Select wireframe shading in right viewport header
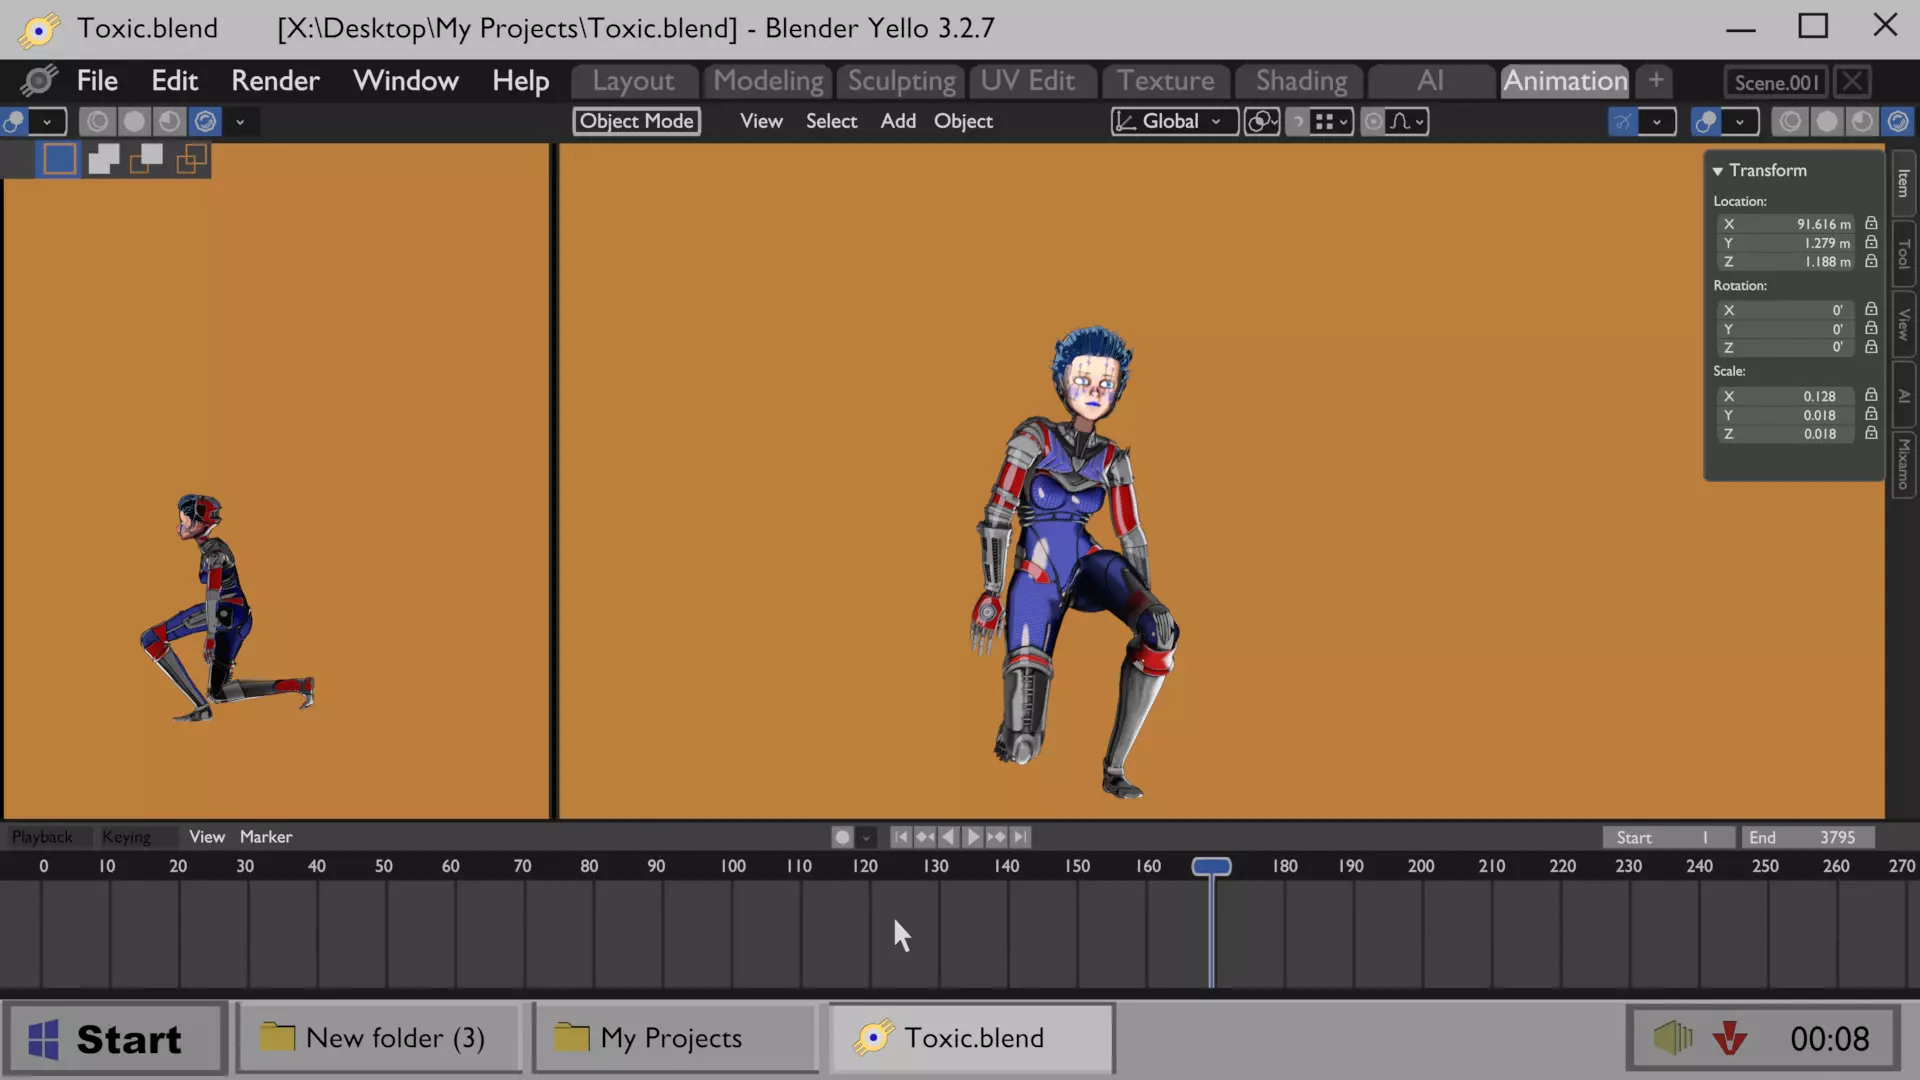The image size is (1920, 1080). point(1790,122)
